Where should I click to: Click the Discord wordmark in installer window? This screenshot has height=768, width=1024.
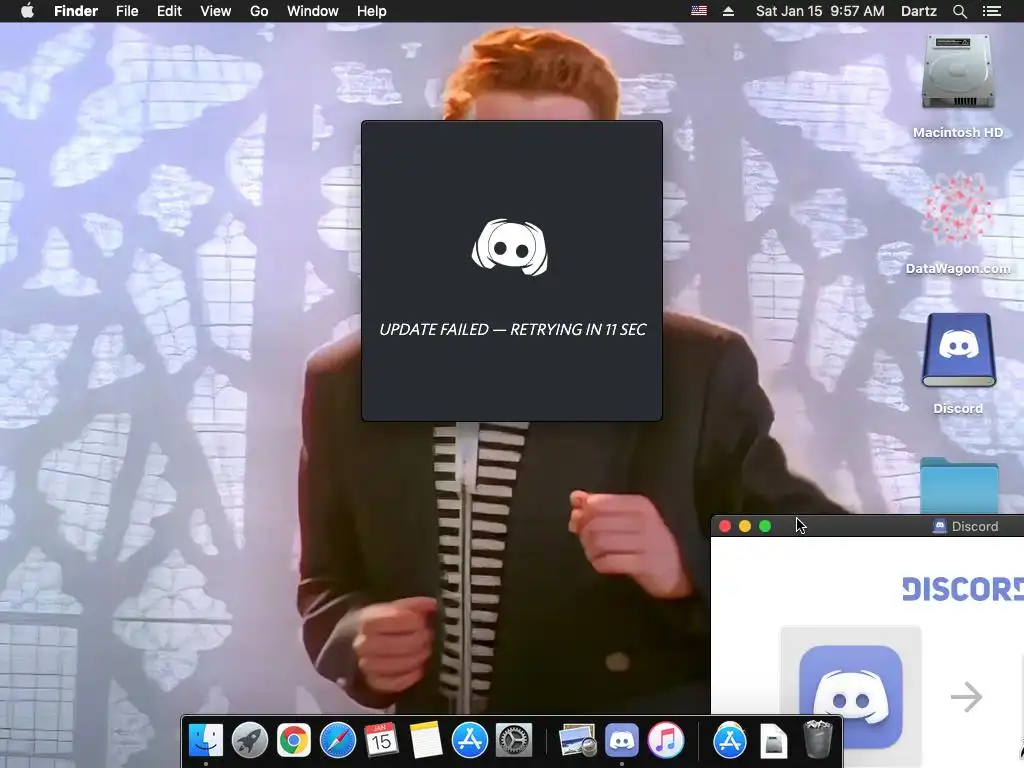(x=963, y=589)
